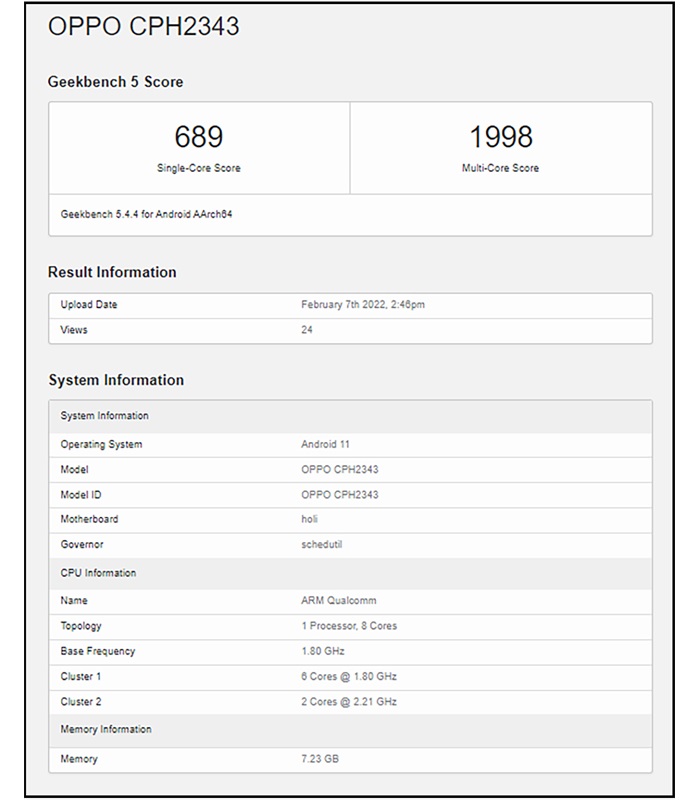
Task: Select the governor value schedutil
Action: click(321, 544)
